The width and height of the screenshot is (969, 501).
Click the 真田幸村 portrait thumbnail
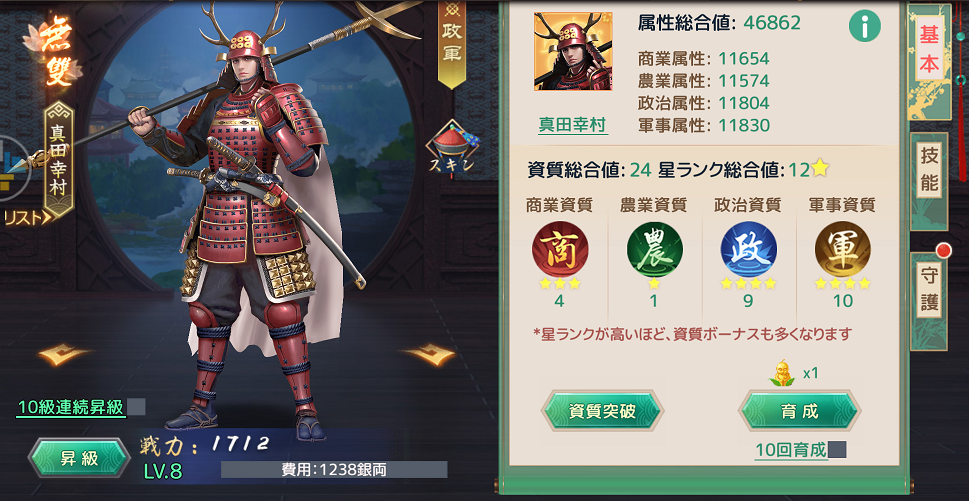[573, 51]
